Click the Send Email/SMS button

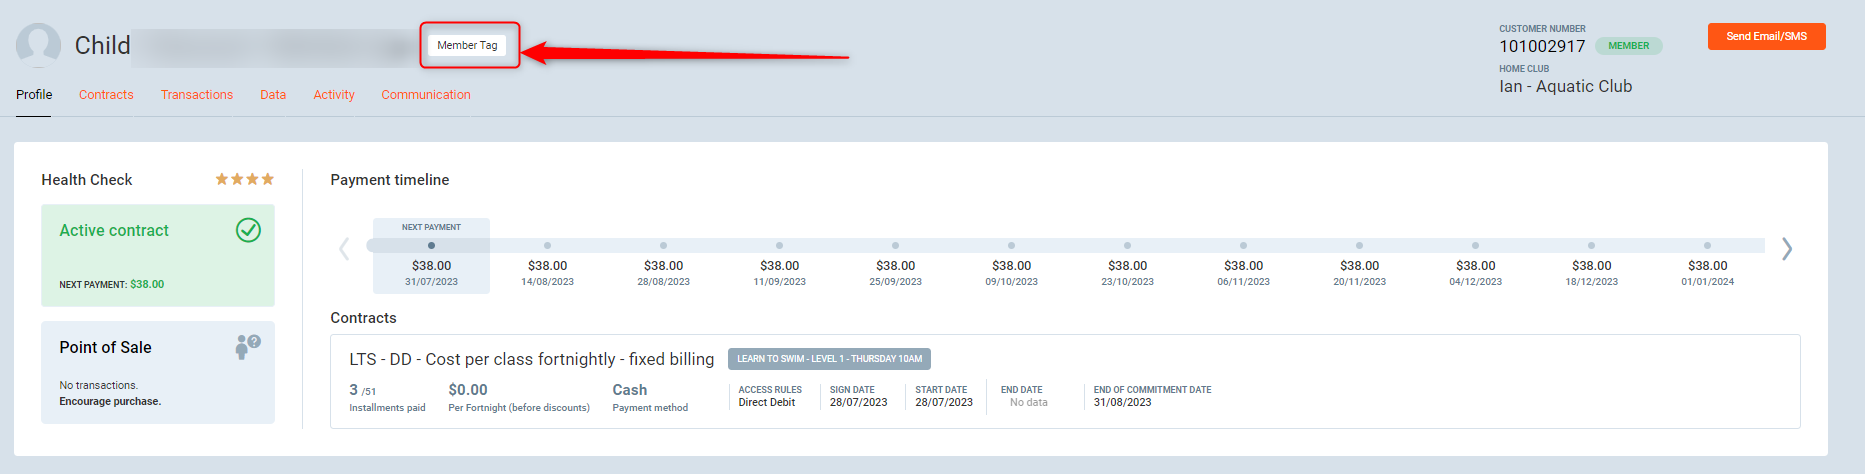[x=1766, y=36]
